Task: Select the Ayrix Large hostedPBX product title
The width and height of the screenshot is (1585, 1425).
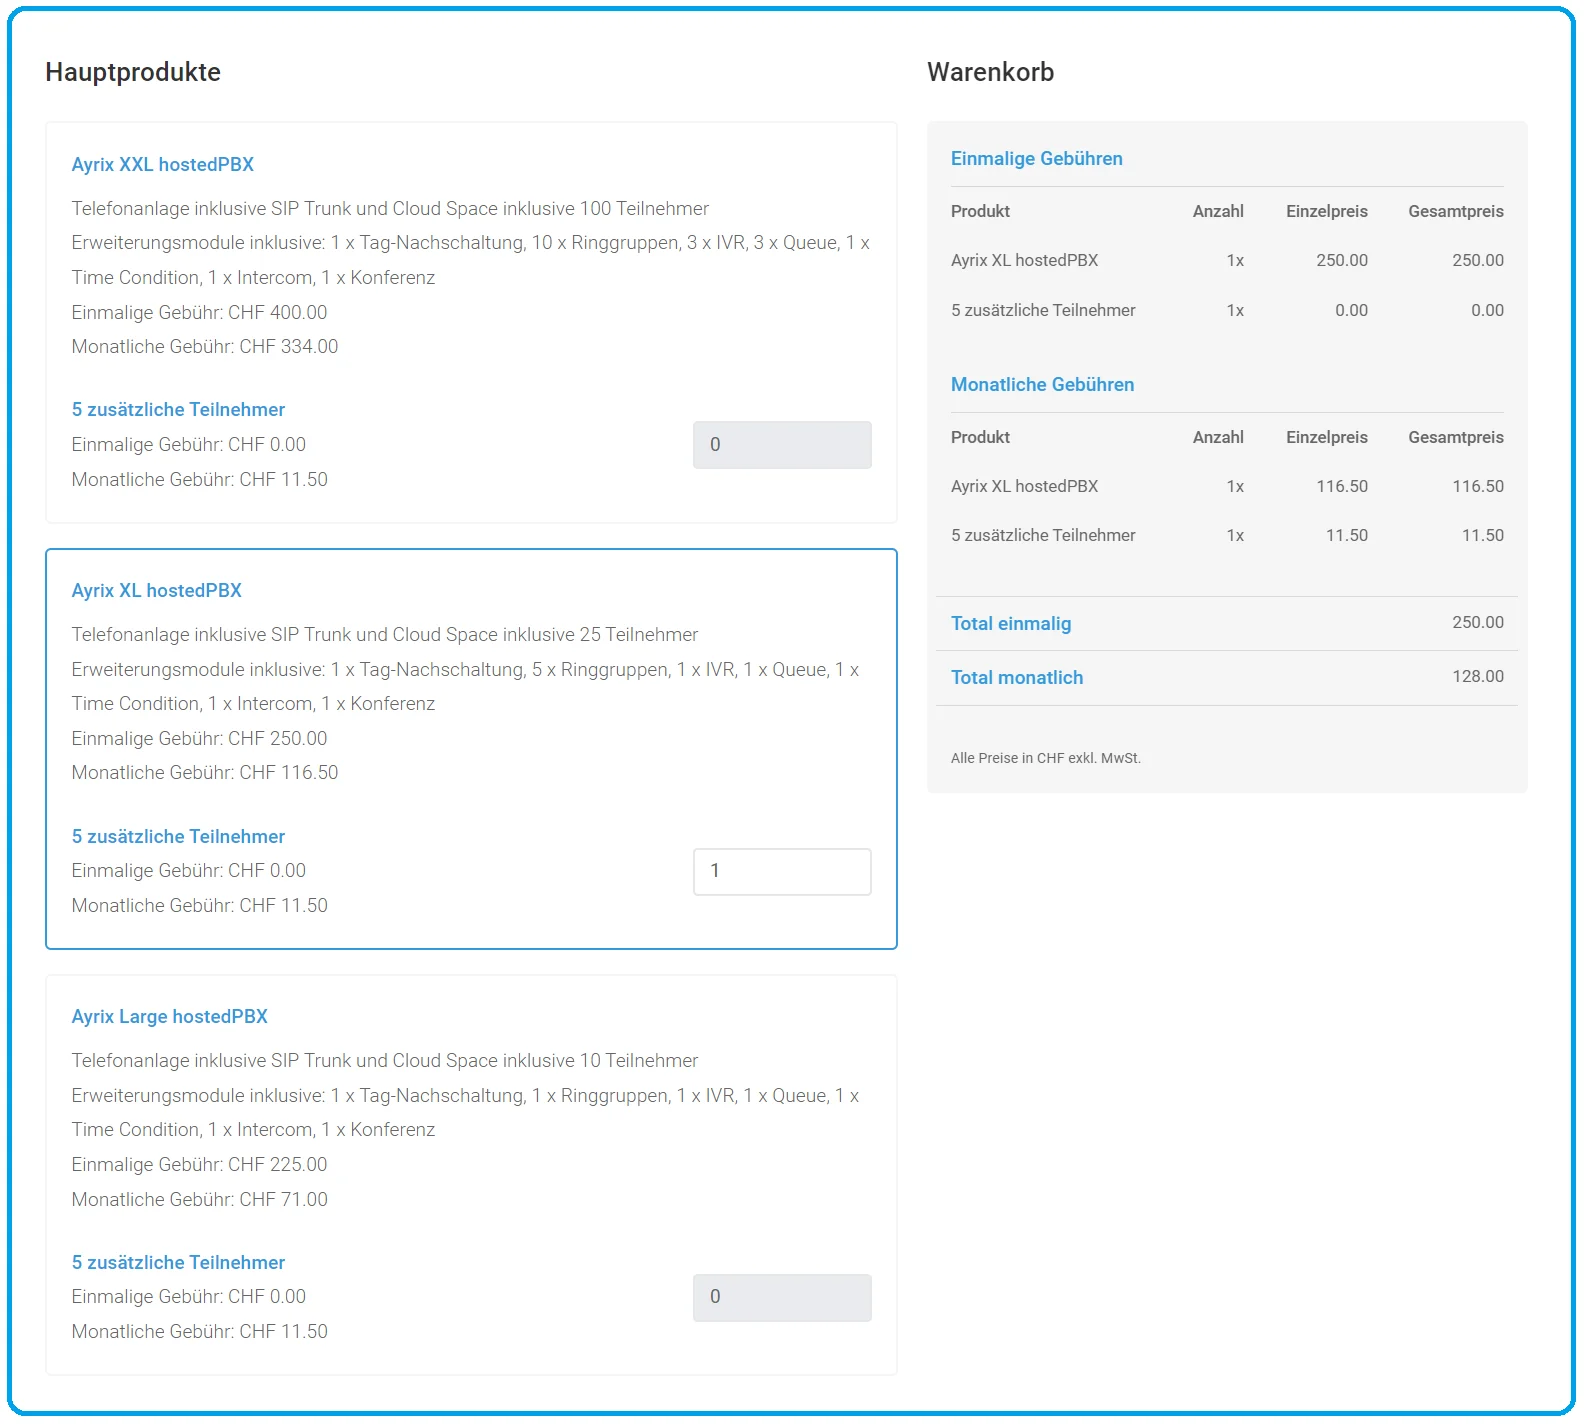Action: [x=169, y=1016]
